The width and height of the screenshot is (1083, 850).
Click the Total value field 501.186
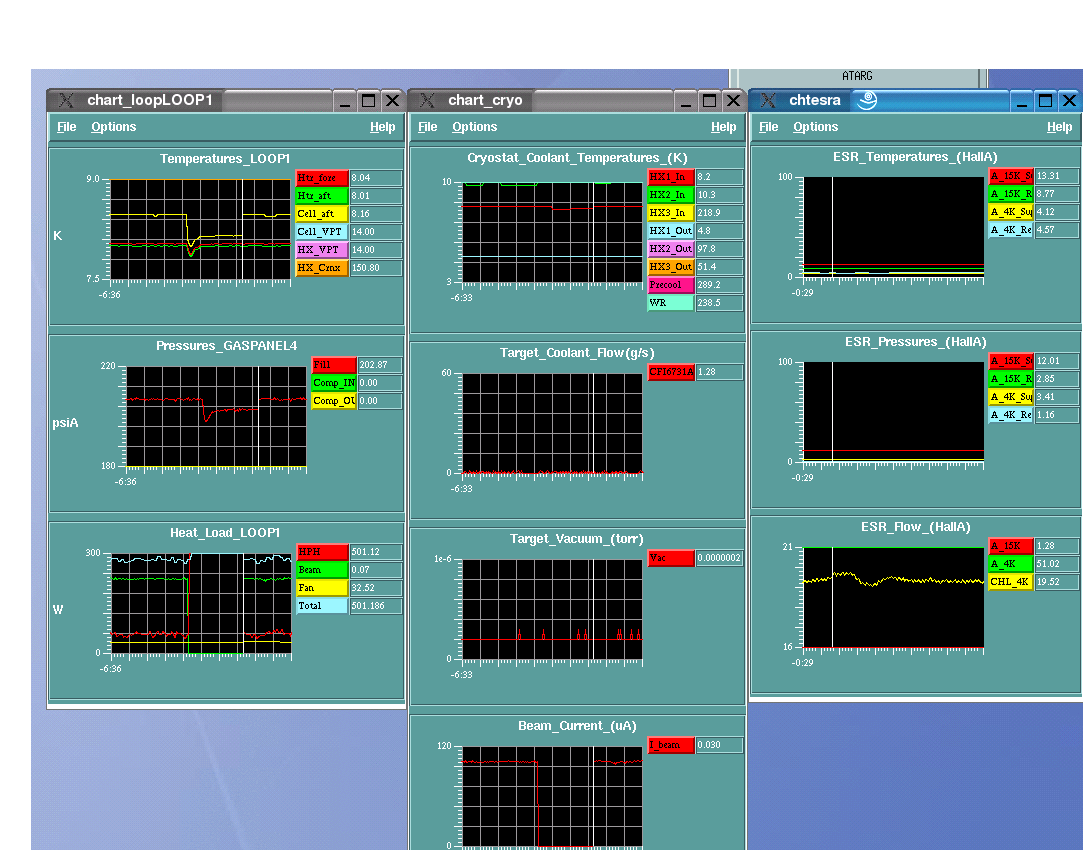click(x=376, y=606)
